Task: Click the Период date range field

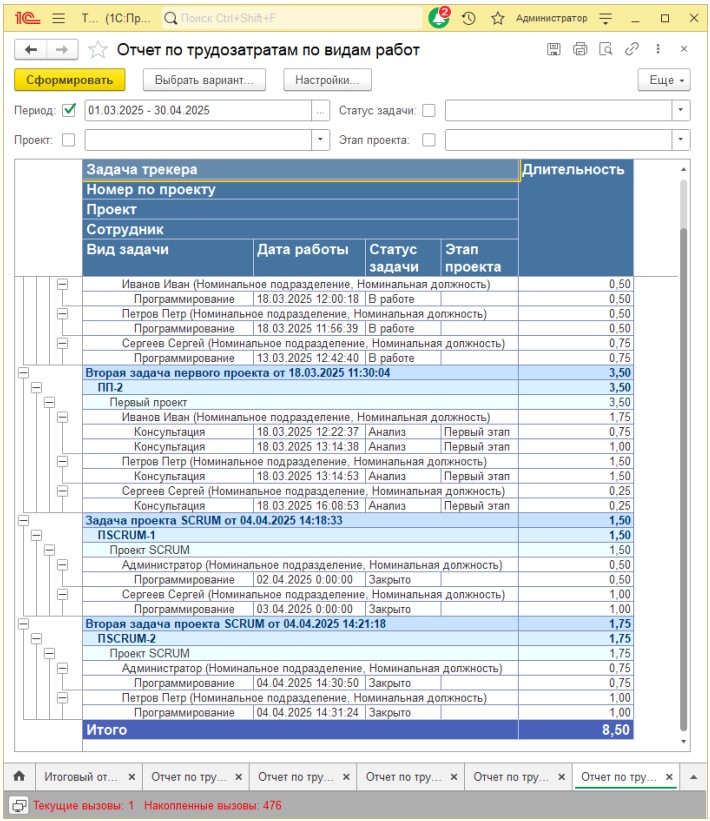Action: coord(198,110)
